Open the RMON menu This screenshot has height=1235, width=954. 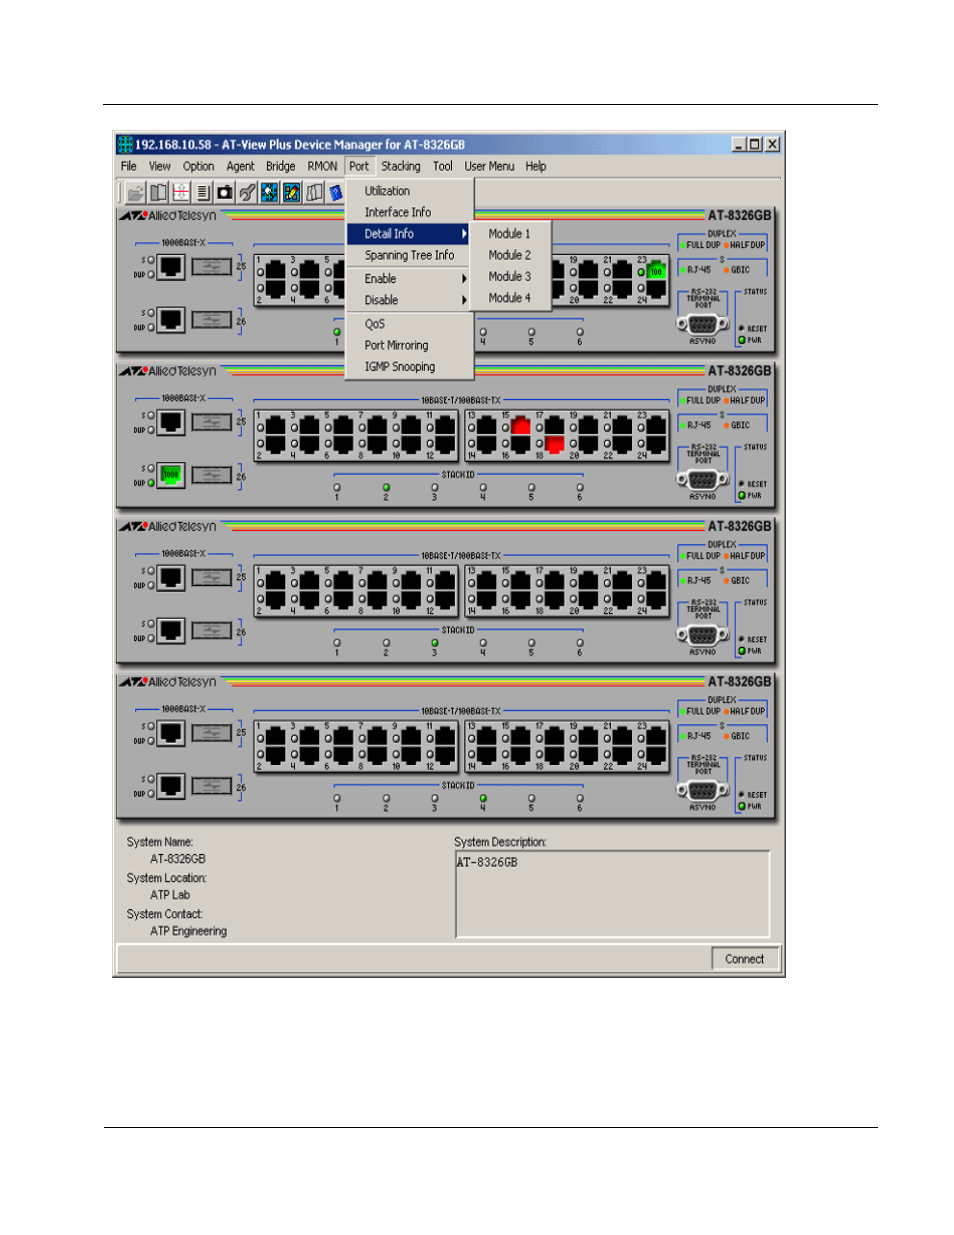pos(322,166)
